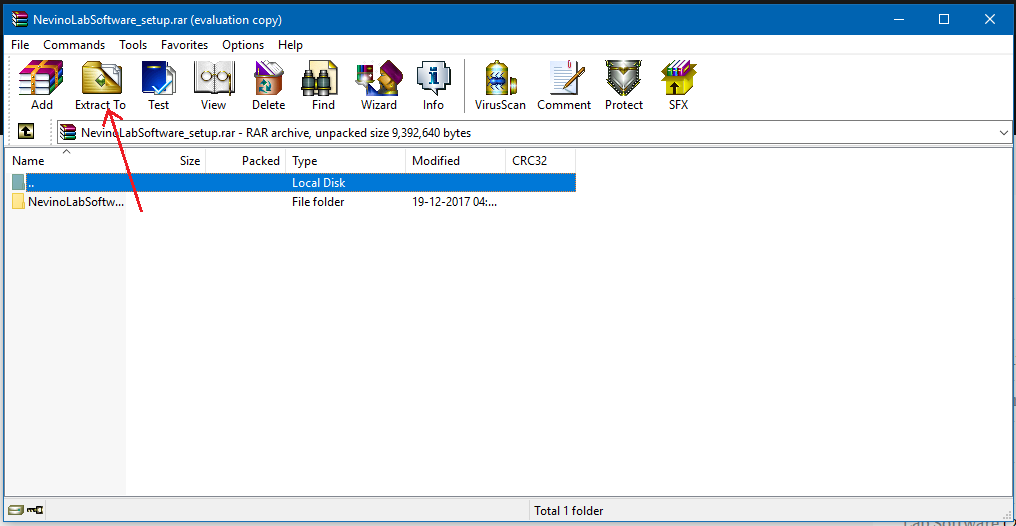Show archive Info
Screen dimensions: 1016x526
click(x=433, y=84)
